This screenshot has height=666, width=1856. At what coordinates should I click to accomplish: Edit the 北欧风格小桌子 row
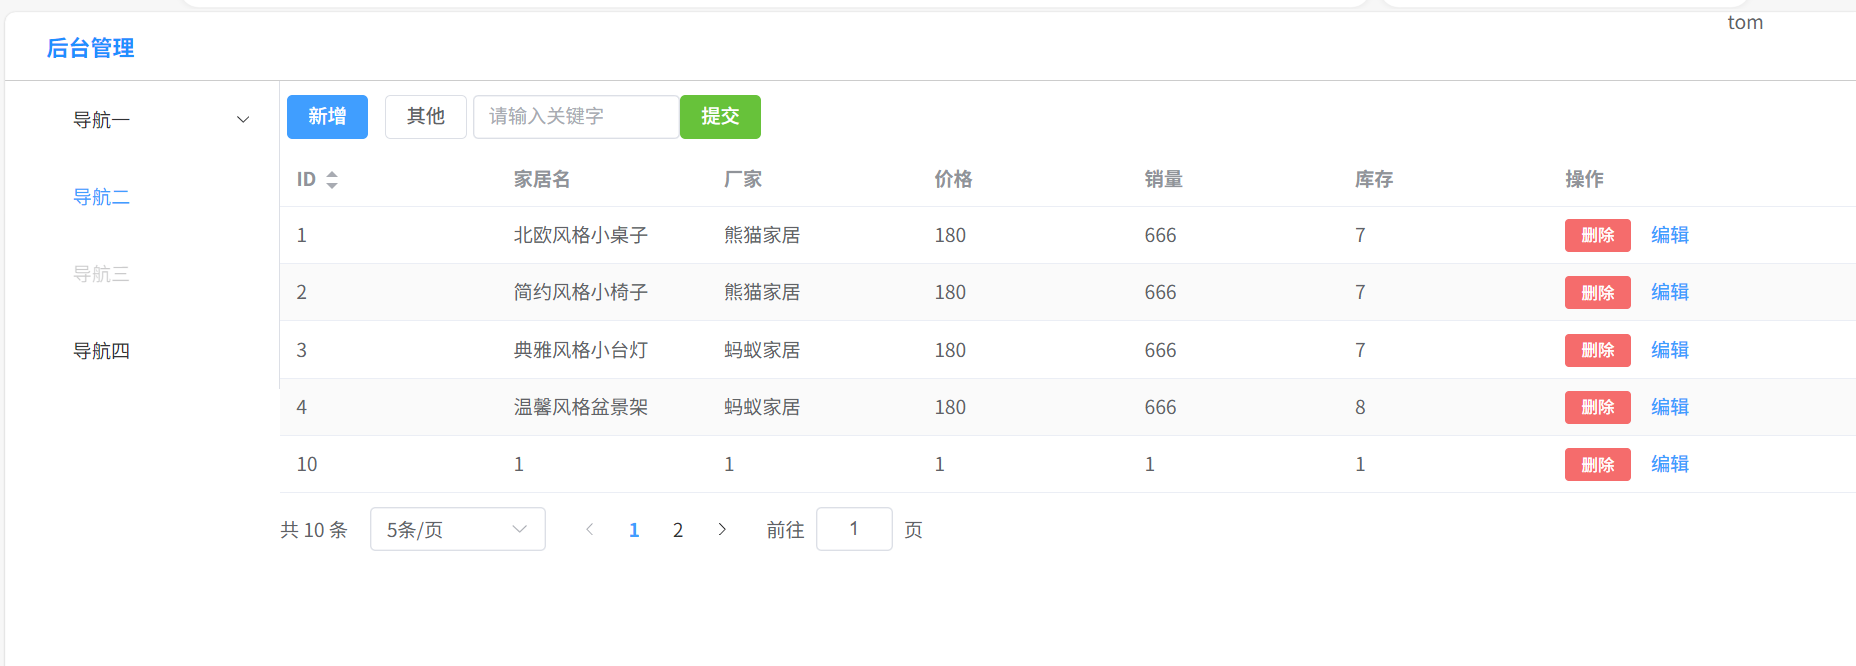(1670, 235)
